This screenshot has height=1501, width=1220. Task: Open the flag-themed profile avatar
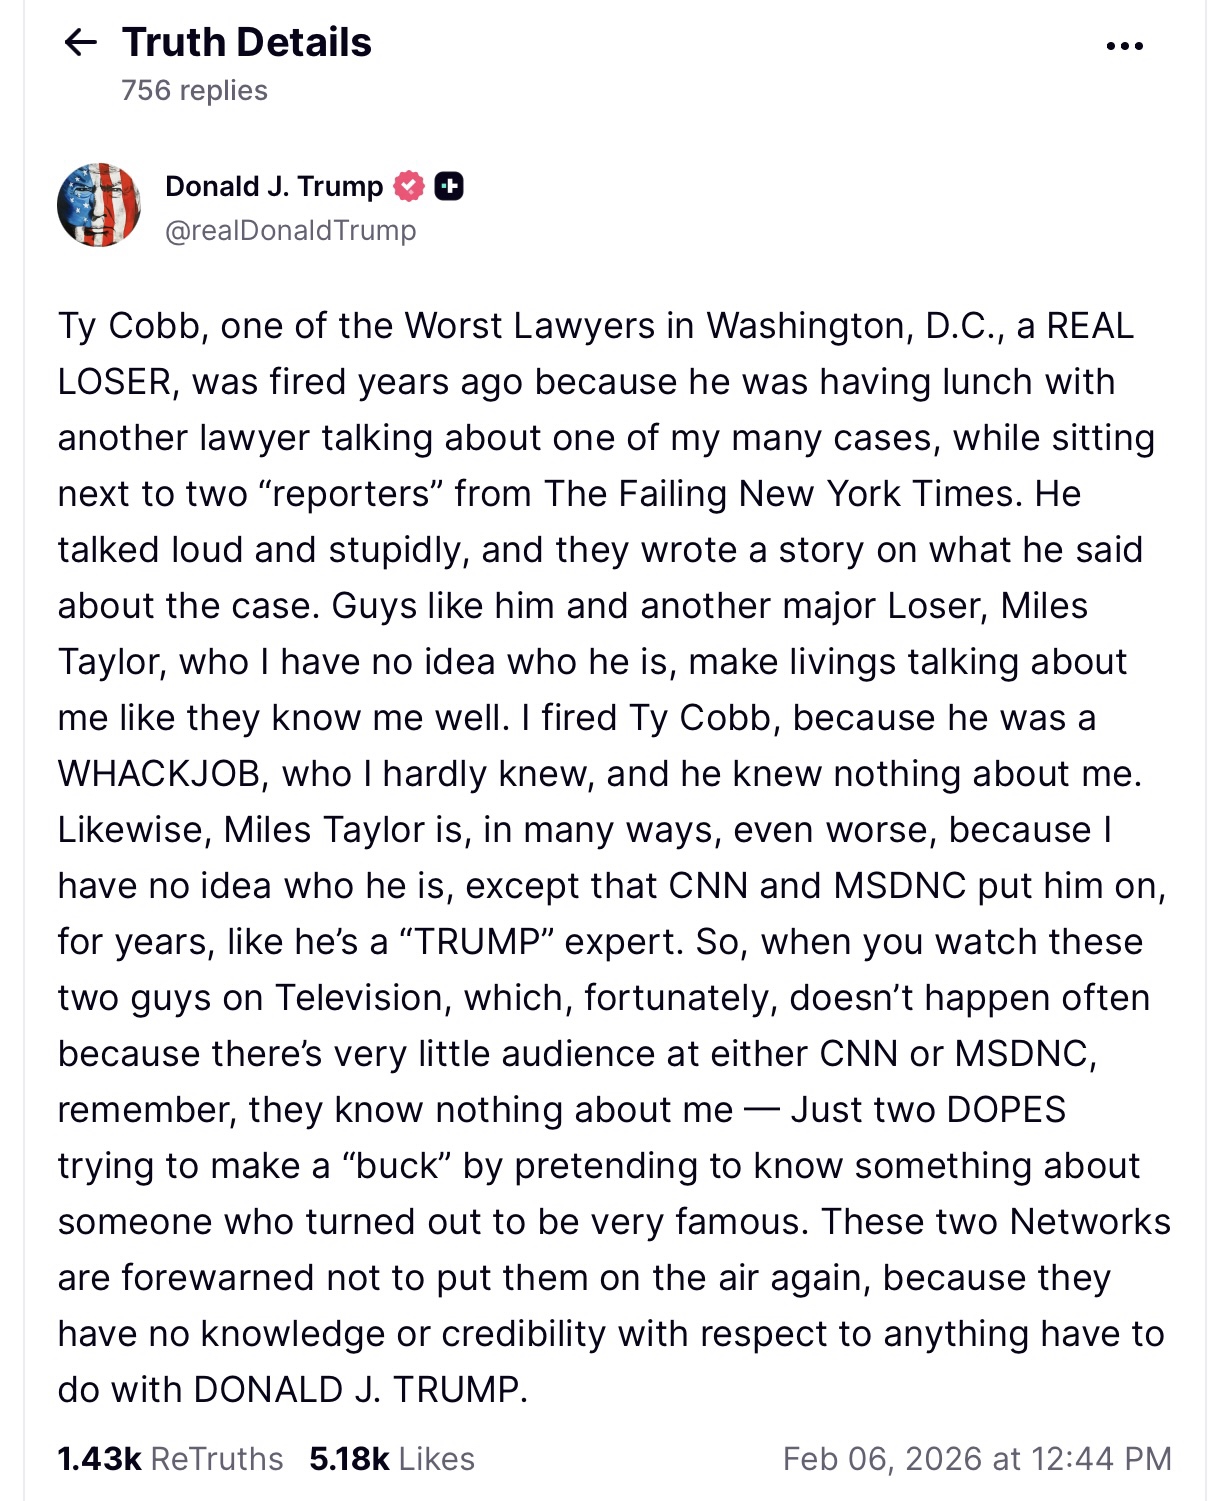coord(99,205)
